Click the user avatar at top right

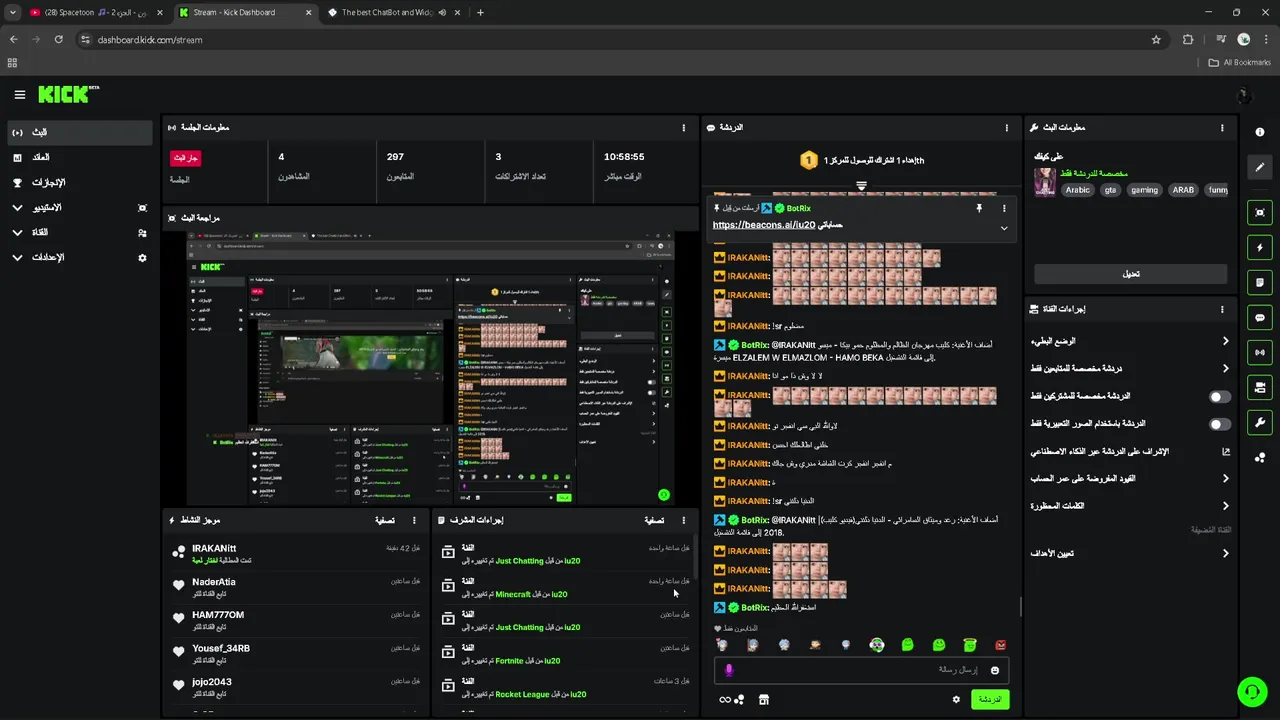point(1244,96)
